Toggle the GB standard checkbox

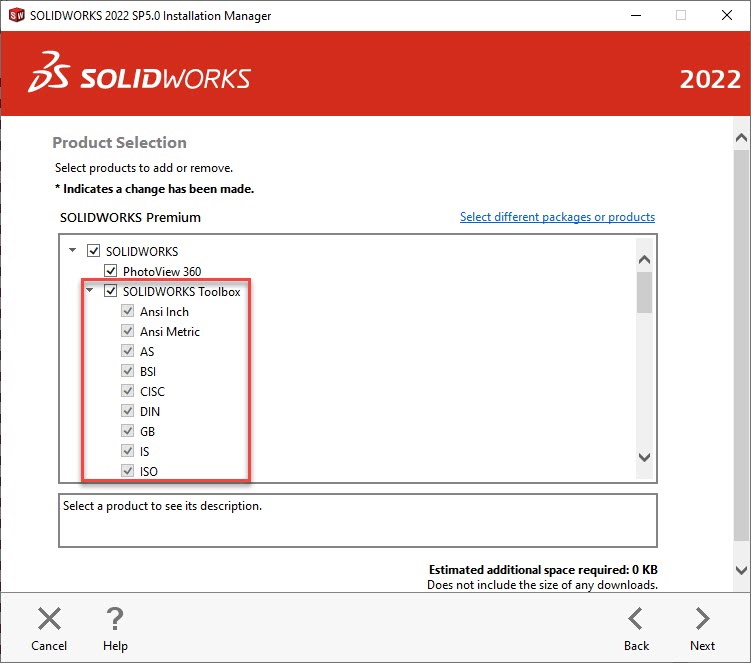[x=127, y=431]
